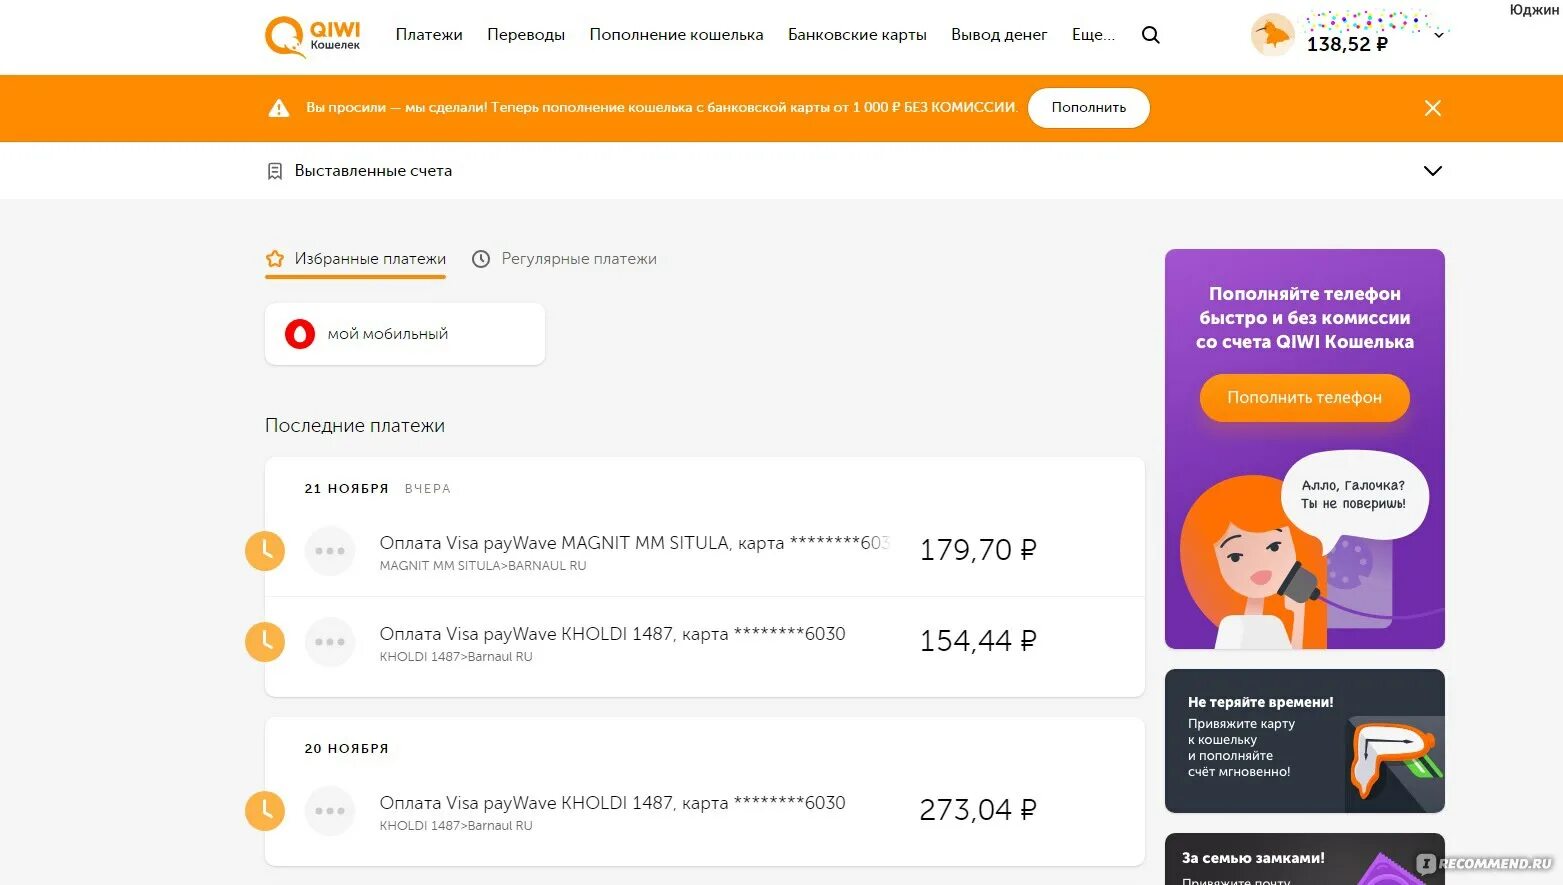1563x885 pixels.
Task: Click the Регулярные платежи clock icon
Action: (481, 259)
